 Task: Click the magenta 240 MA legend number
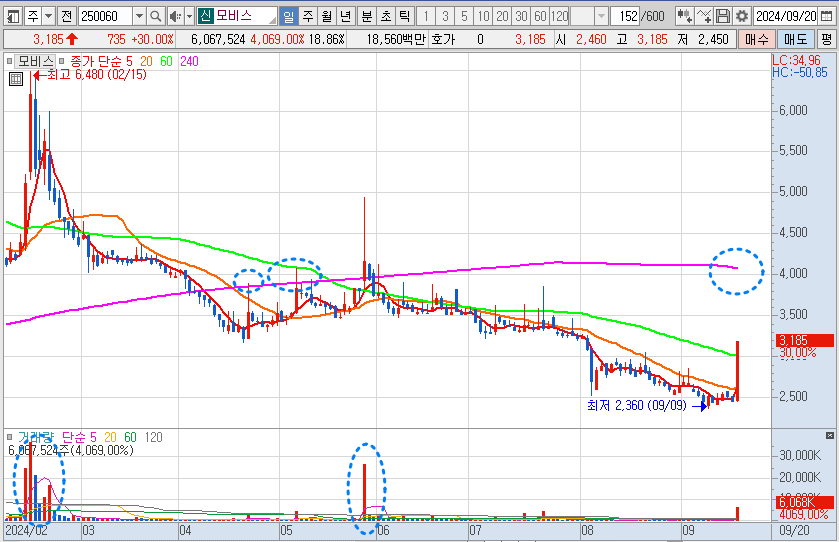tap(189, 61)
